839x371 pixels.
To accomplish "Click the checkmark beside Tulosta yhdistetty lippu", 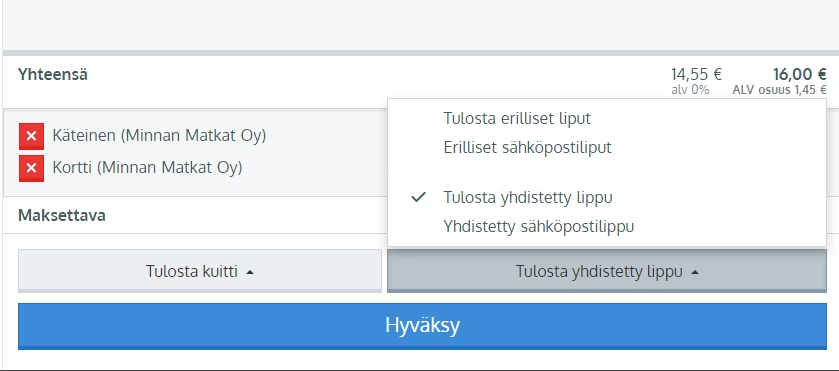I will 418,197.
